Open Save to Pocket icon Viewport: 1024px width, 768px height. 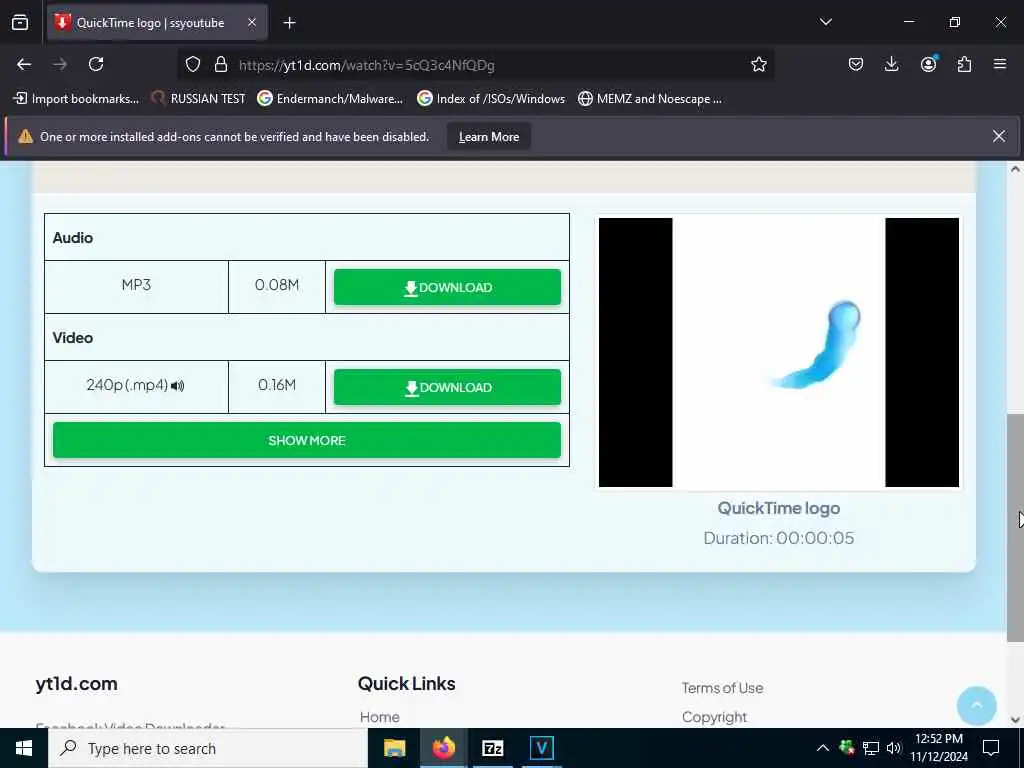point(856,64)
